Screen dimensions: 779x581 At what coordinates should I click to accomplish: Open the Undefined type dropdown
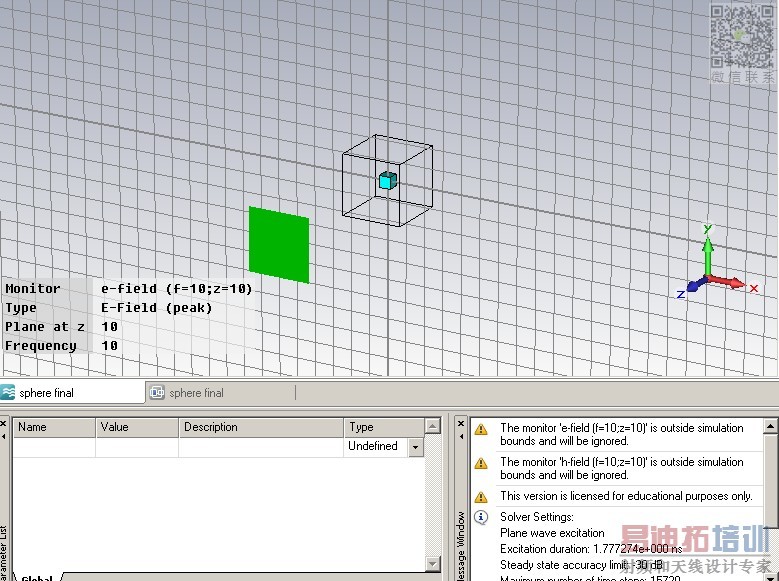tap(415, 447)
